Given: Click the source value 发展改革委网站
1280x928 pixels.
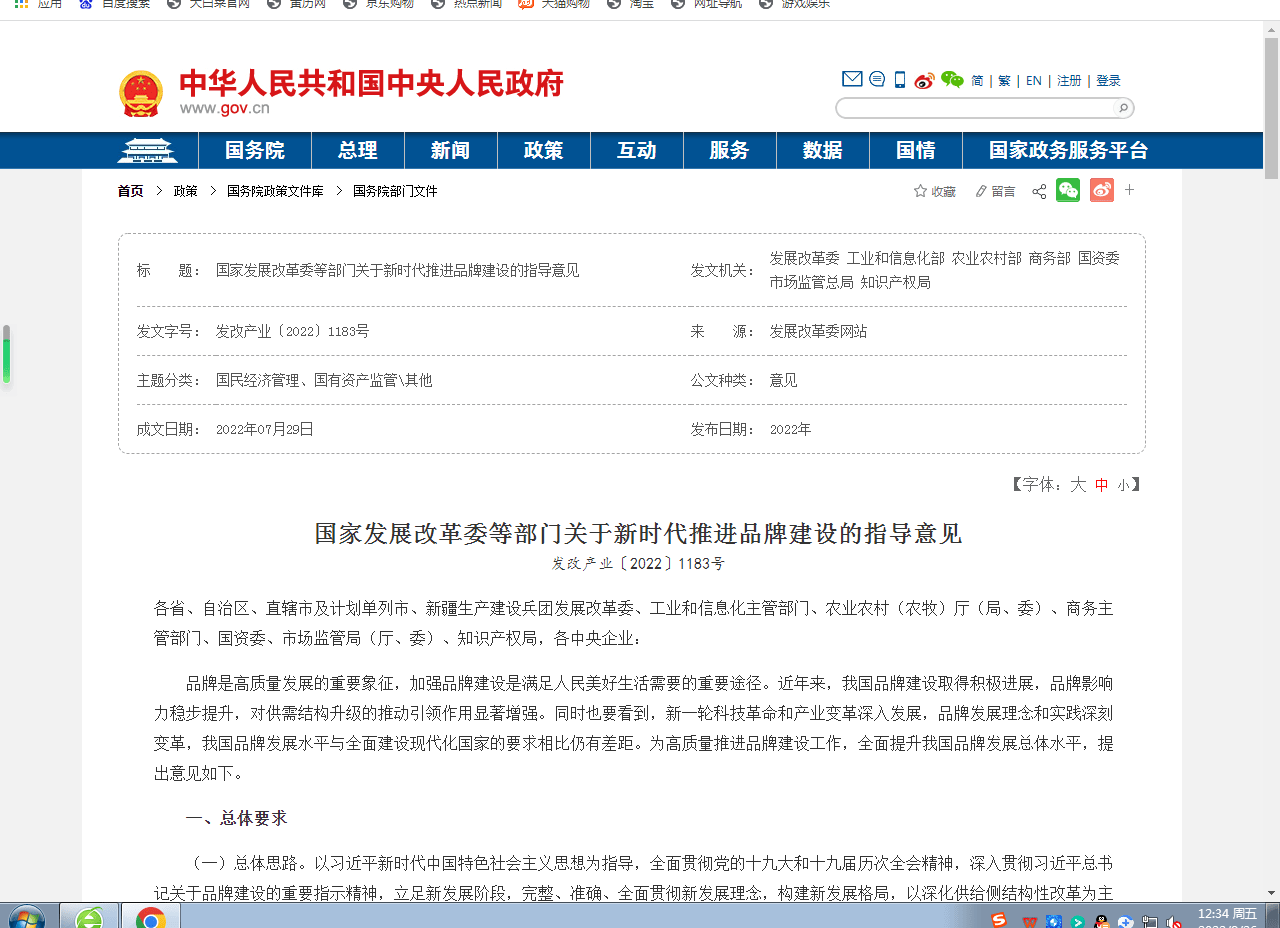Looking at the screenshot, I should point(818,332).
